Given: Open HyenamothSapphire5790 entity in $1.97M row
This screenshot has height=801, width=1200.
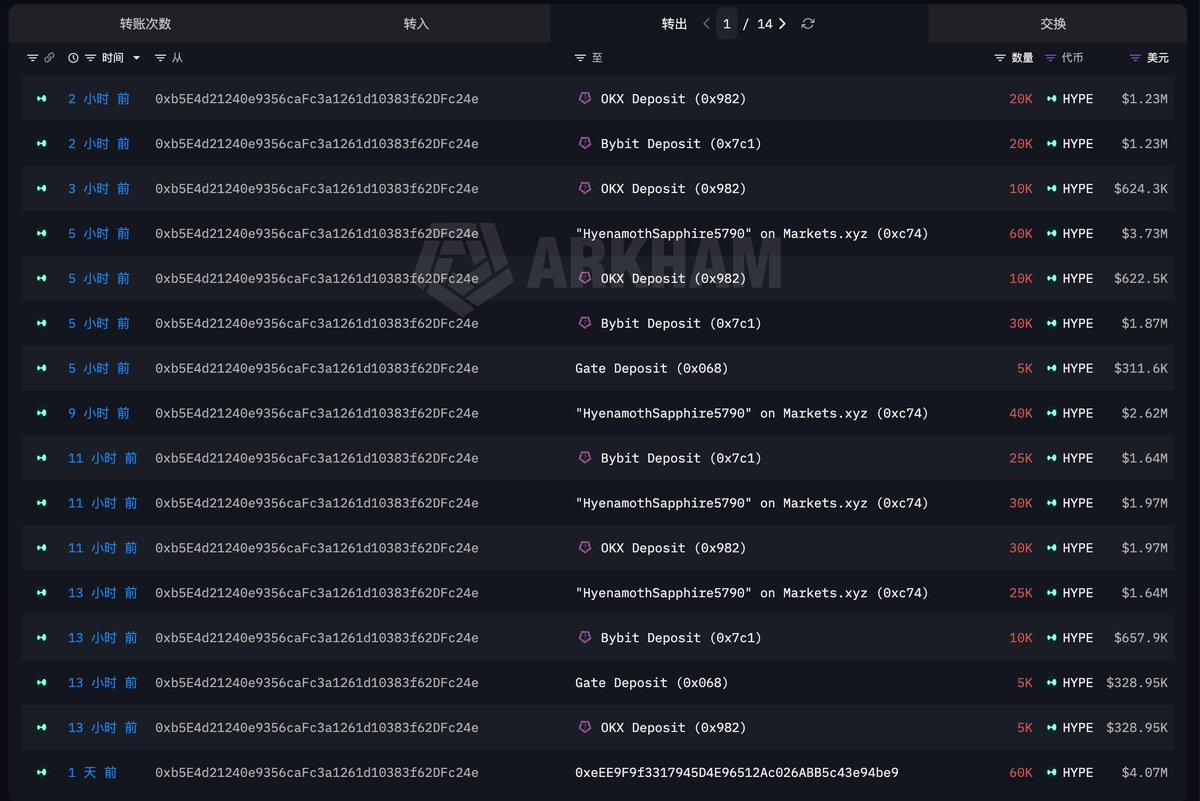Looking at the screenshot, I should click(x=752, y=503).
